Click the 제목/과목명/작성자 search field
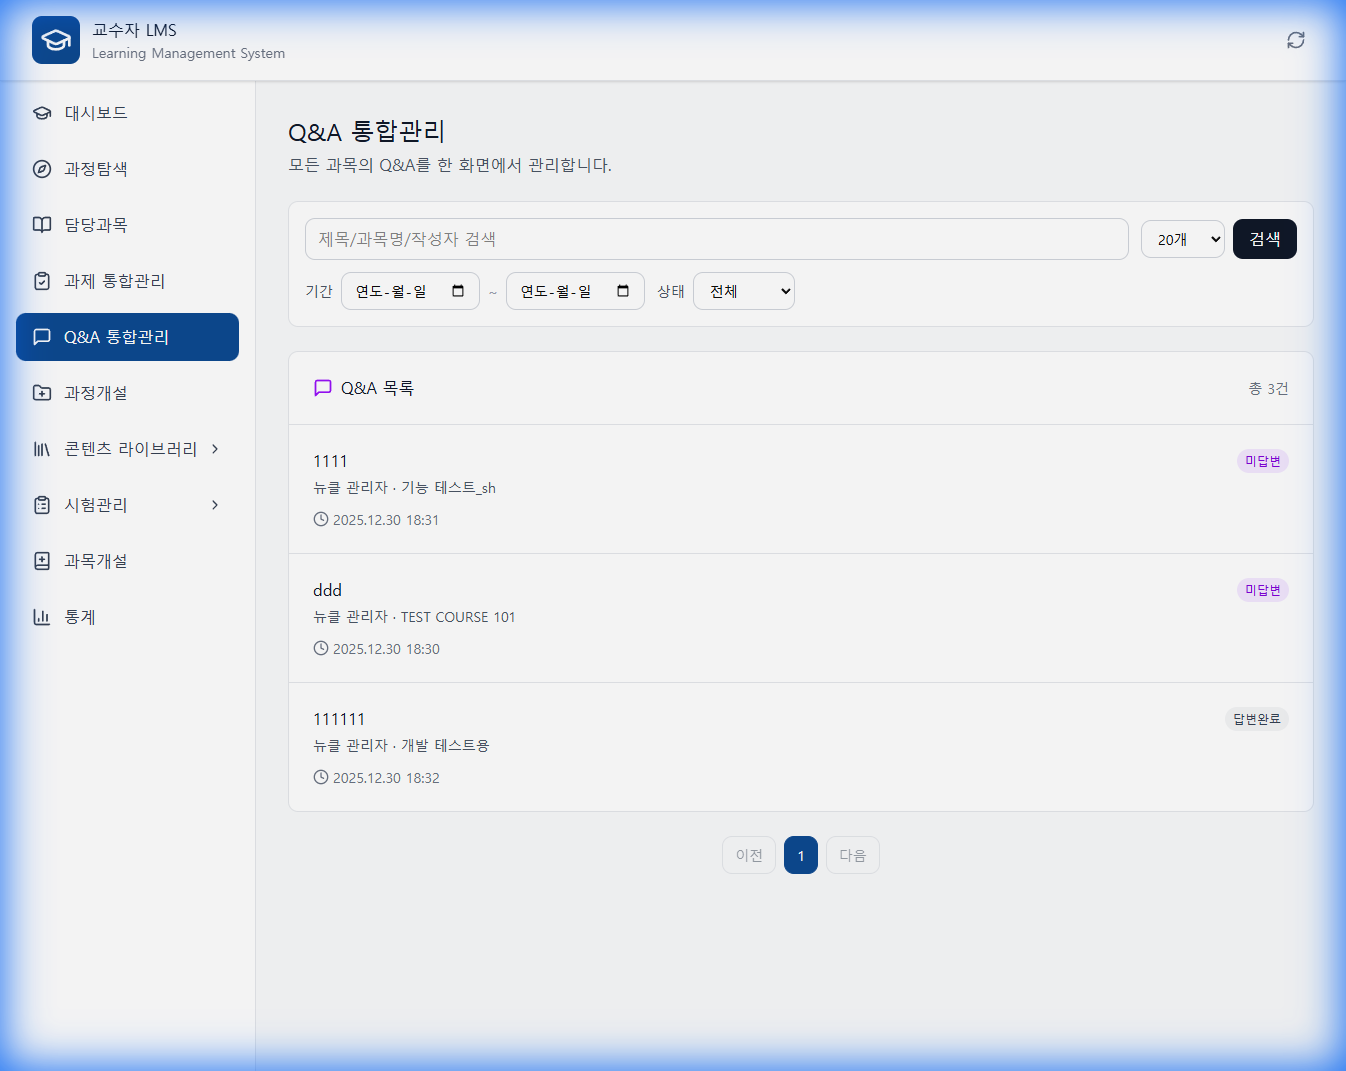Viewport: 1346px width, 1071px height. pyautogui.click(x=716, y=239)
